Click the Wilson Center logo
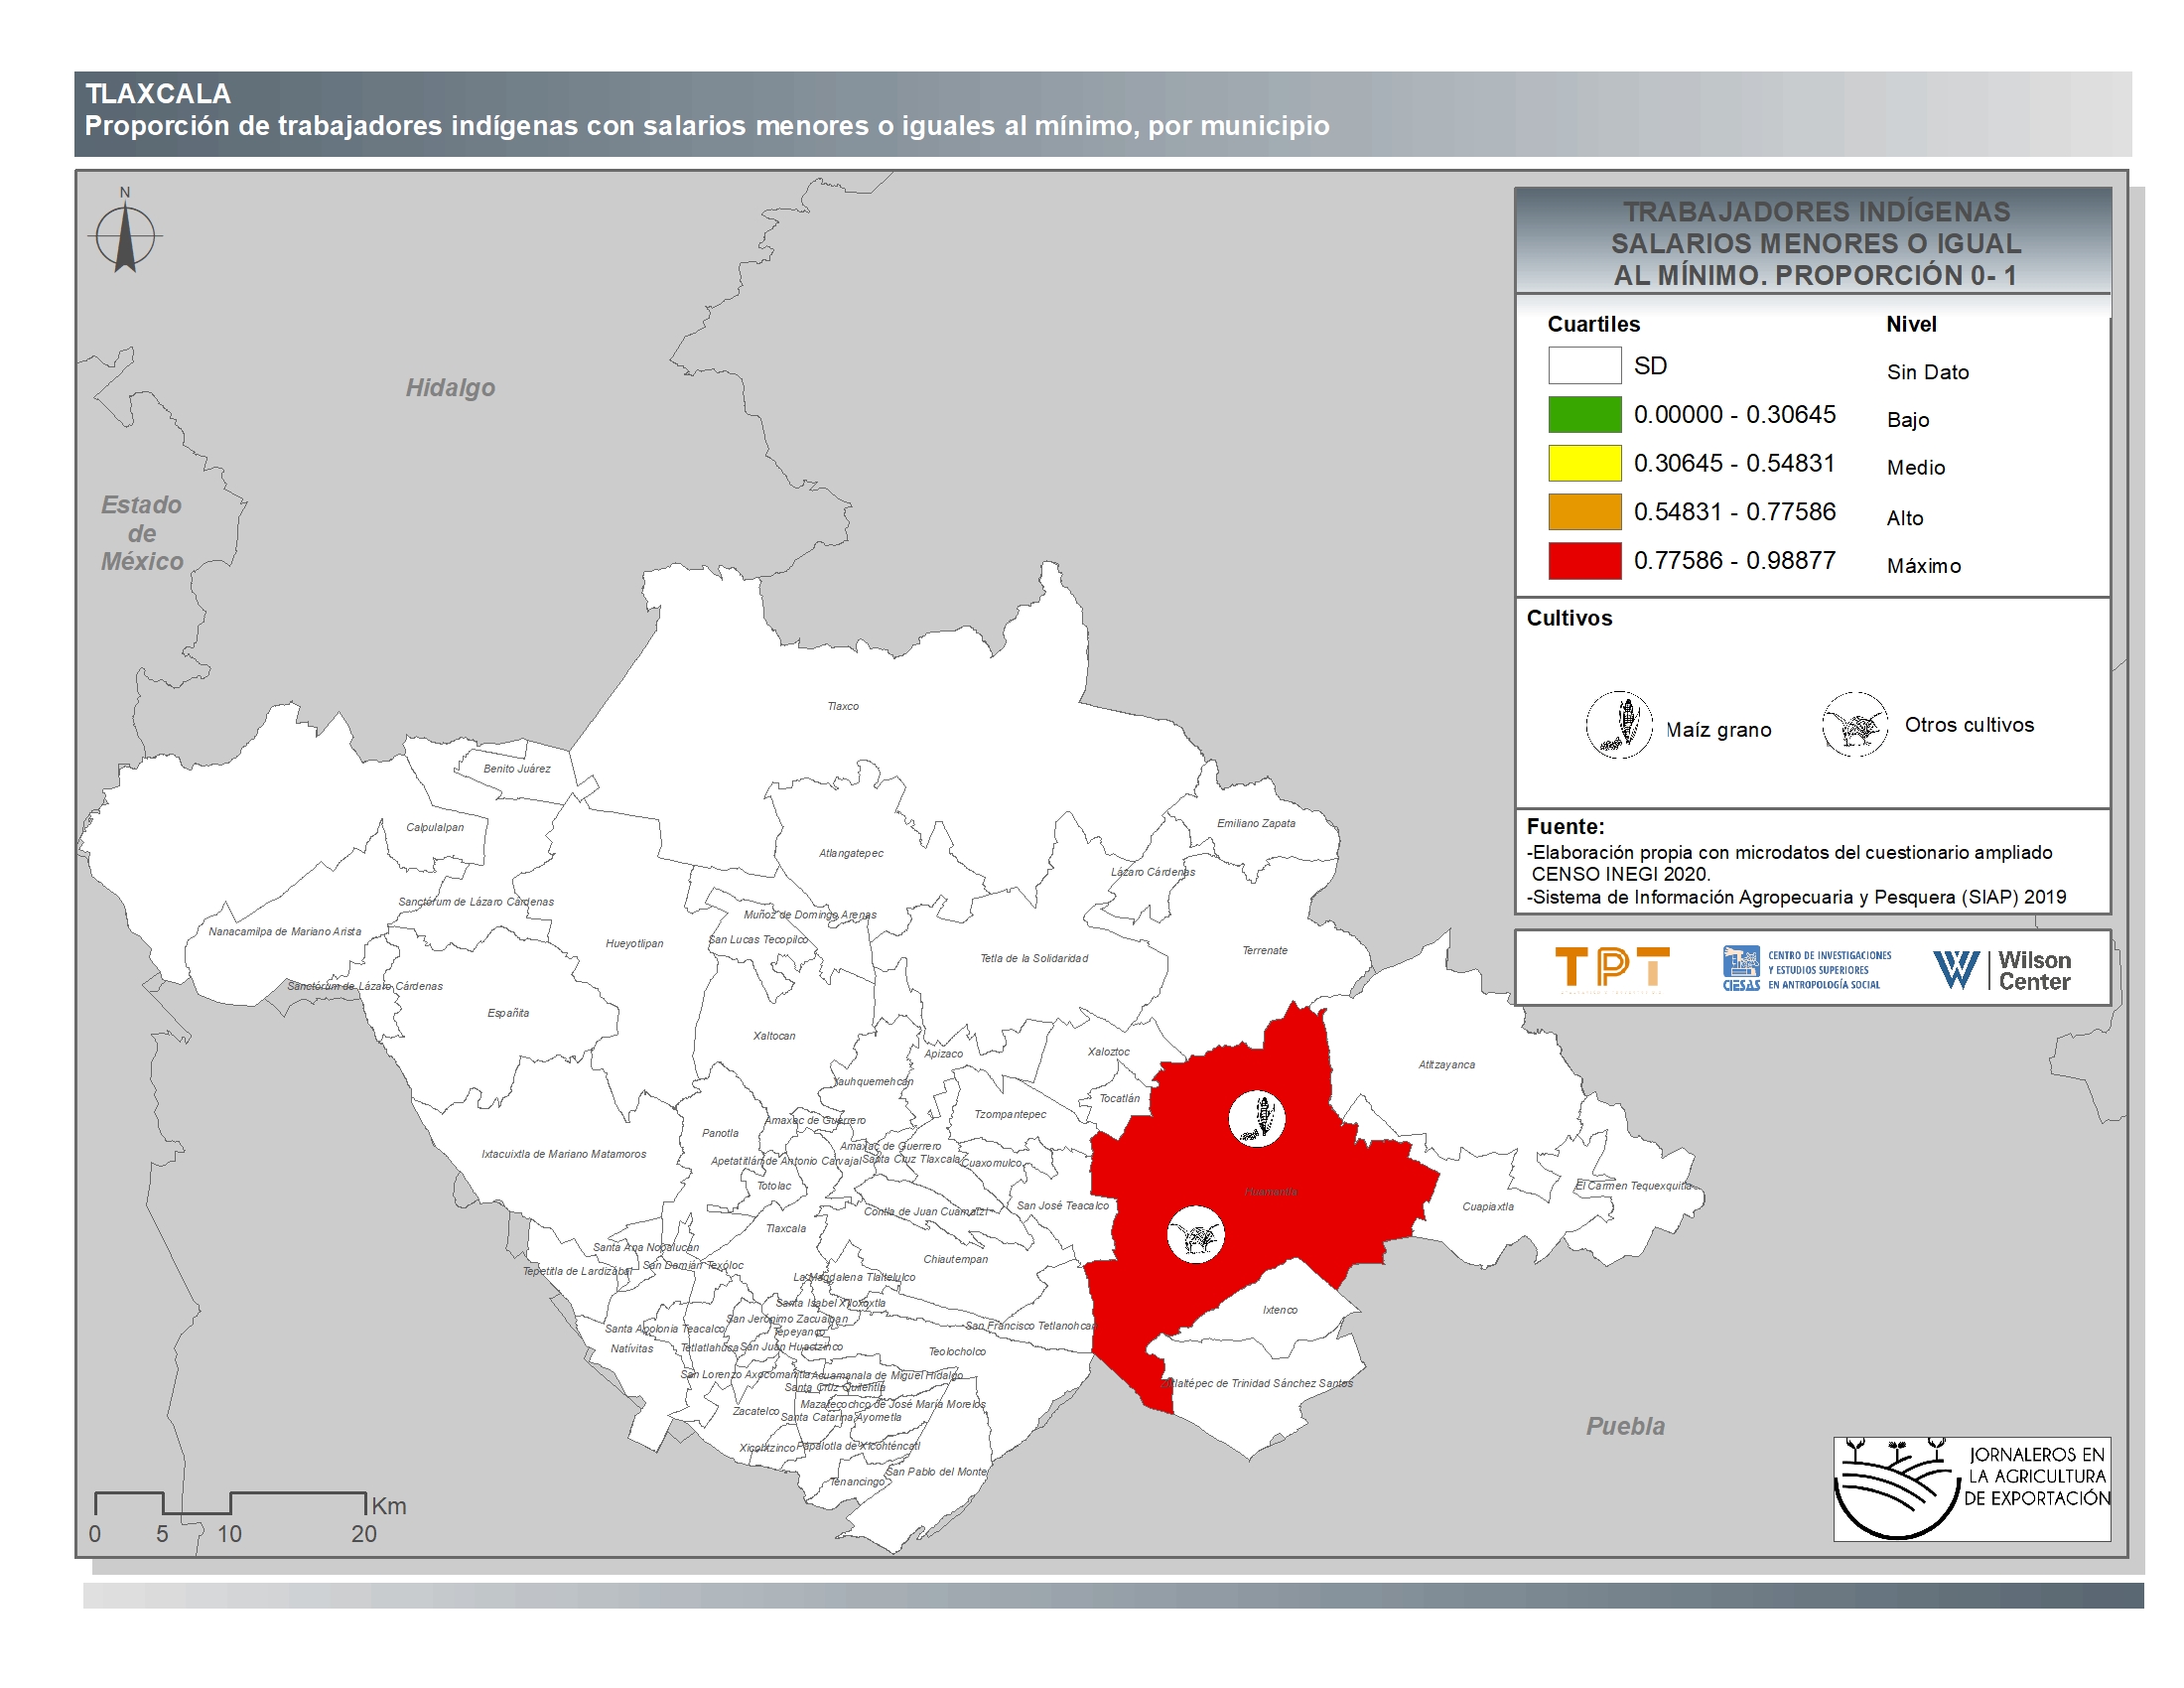This screenshot has height=1688, width=2184. click(x=2001, y=969)
